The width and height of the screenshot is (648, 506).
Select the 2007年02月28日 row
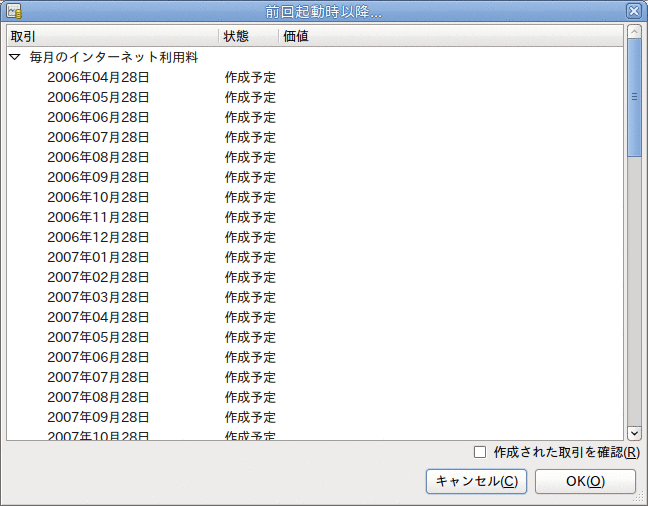click(315, 277)
